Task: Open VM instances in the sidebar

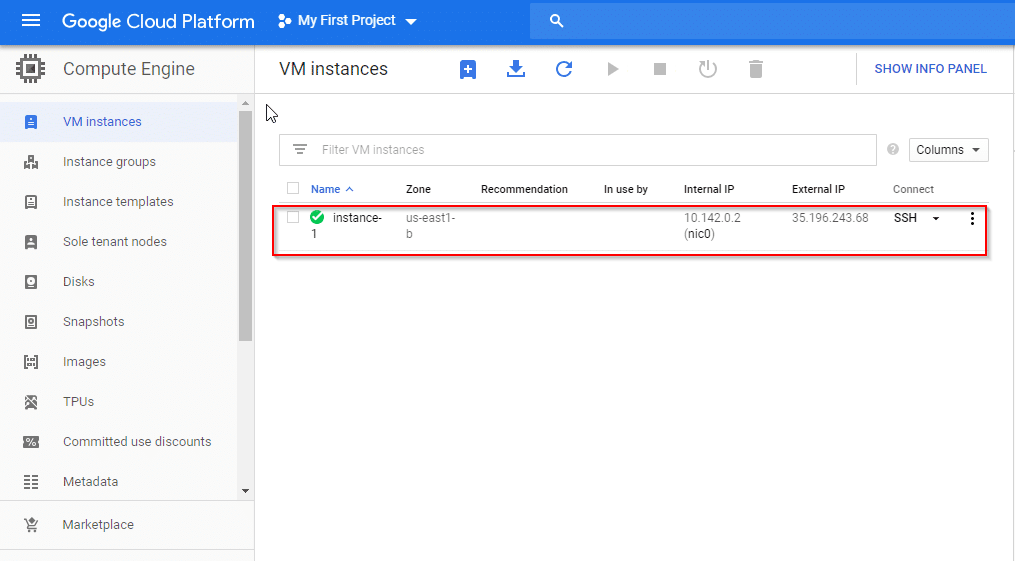Action: pyautogui.click(x=102, y=122)
